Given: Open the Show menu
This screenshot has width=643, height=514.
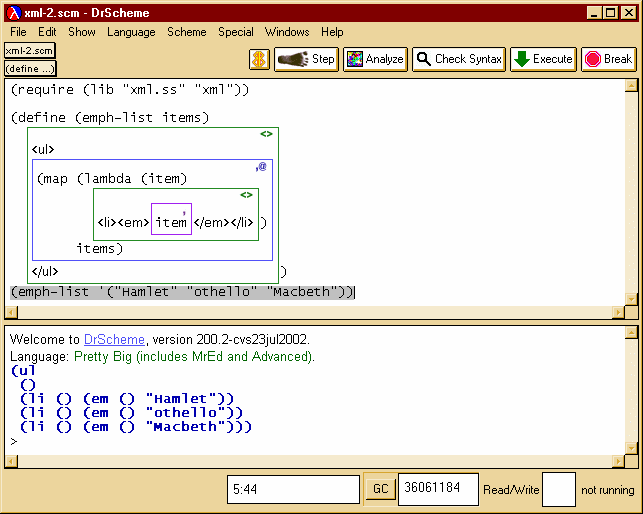Looking at the screenshot, I should point(82,32).
